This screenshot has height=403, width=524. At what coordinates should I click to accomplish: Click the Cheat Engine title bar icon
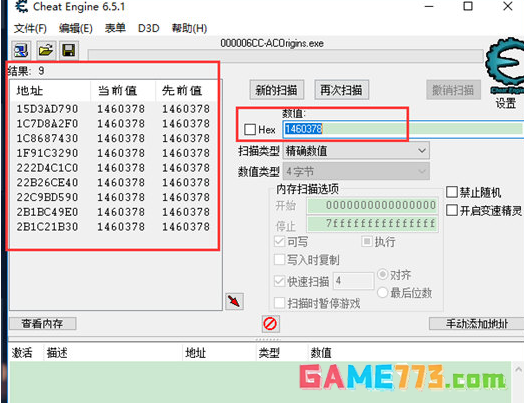[x=21, y=6]
